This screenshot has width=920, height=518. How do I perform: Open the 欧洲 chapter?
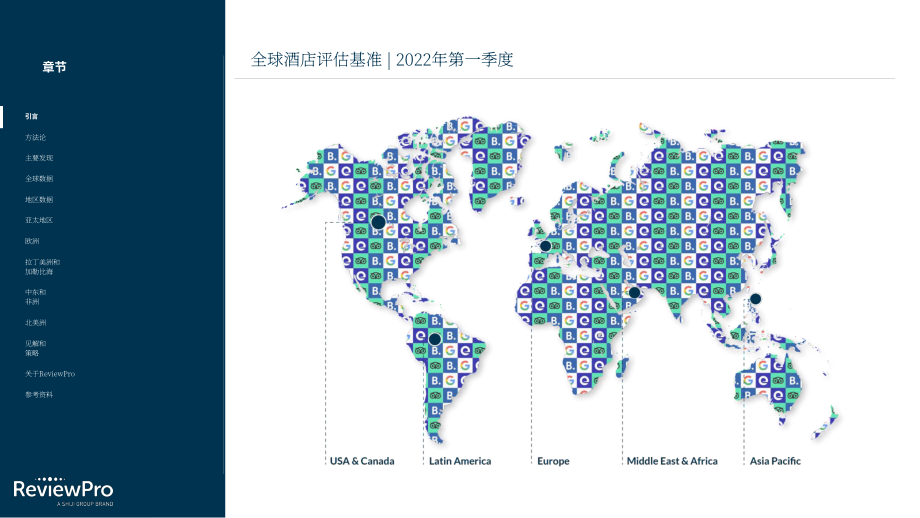point(32,241)
